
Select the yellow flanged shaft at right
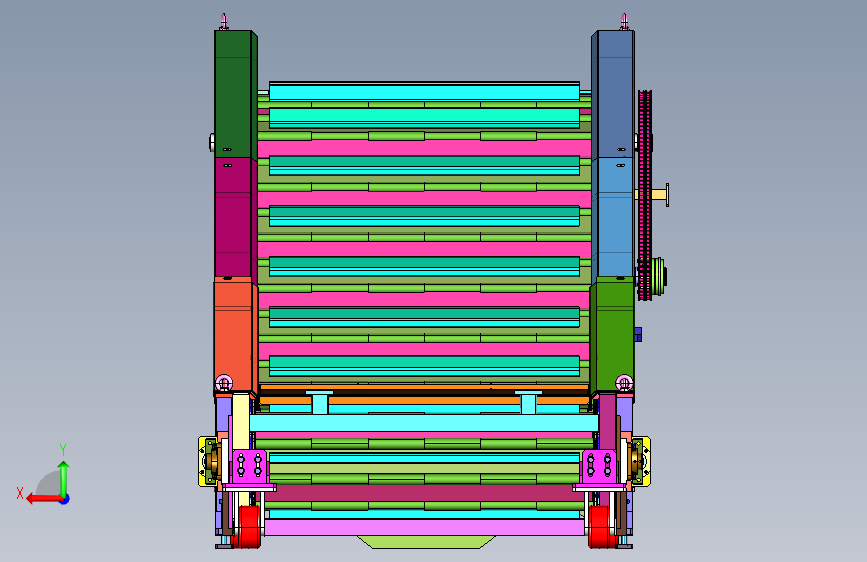point(660,195)
